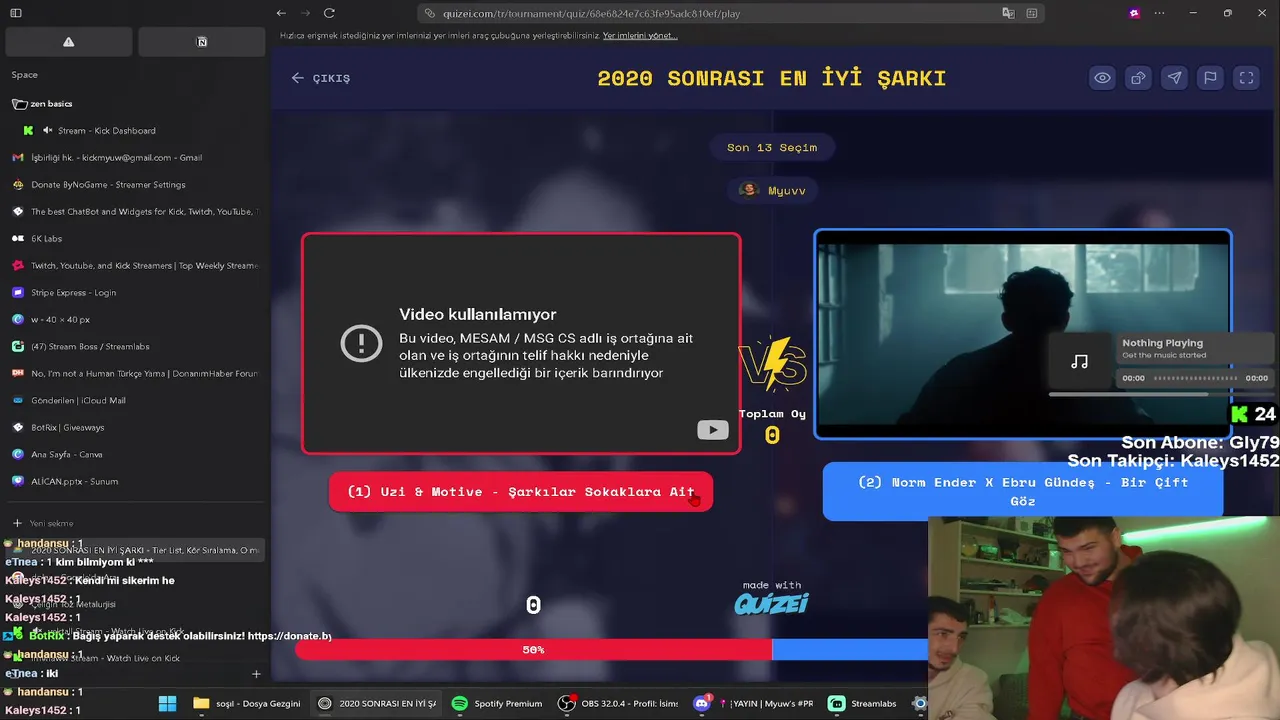Switch to Stream - Kick Dashboard tab

point(107,131)
